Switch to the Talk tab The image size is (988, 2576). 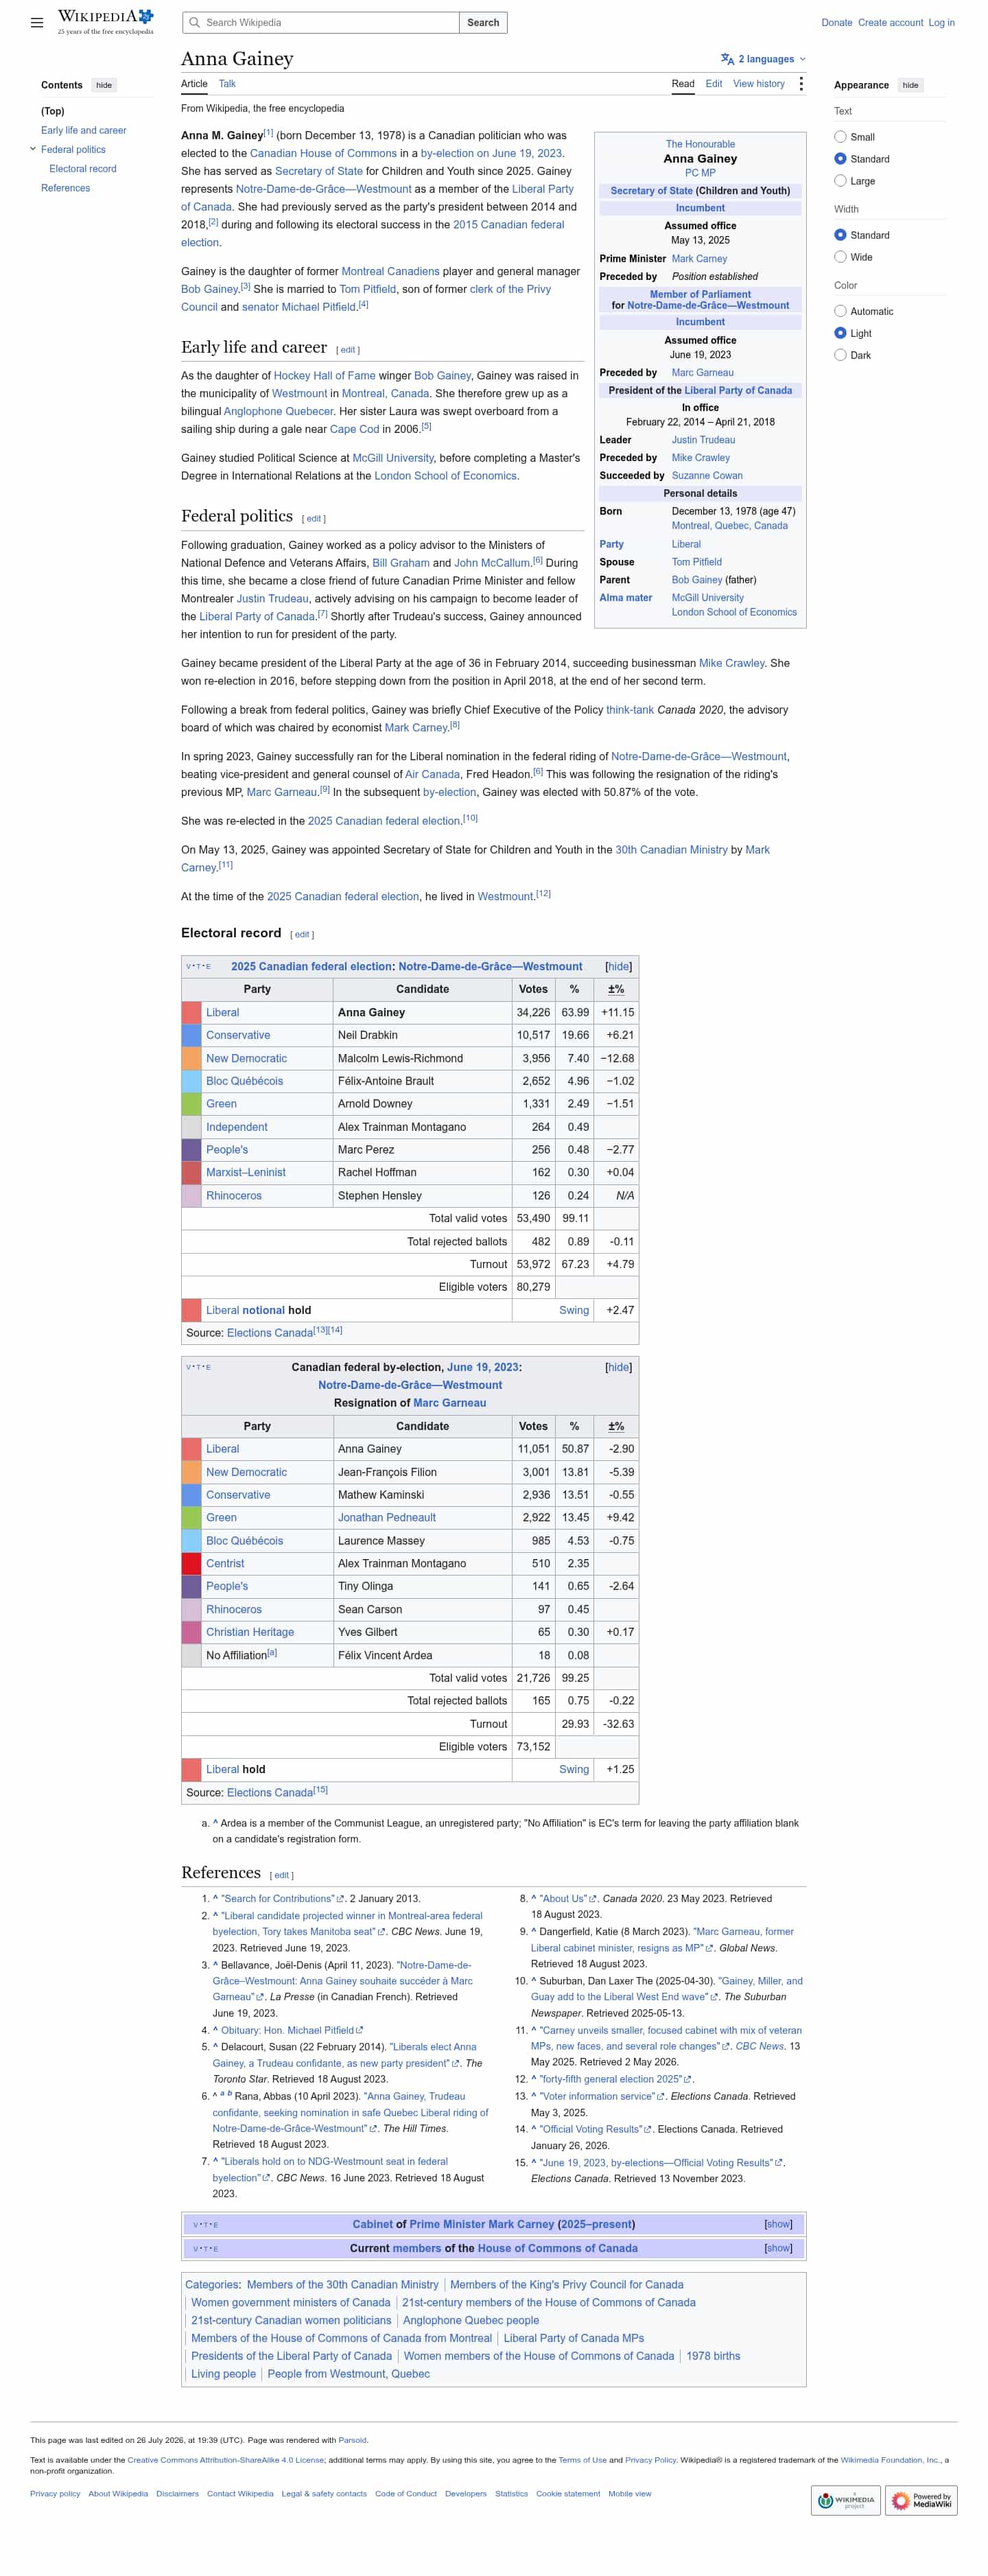click(x=227, y=84)
